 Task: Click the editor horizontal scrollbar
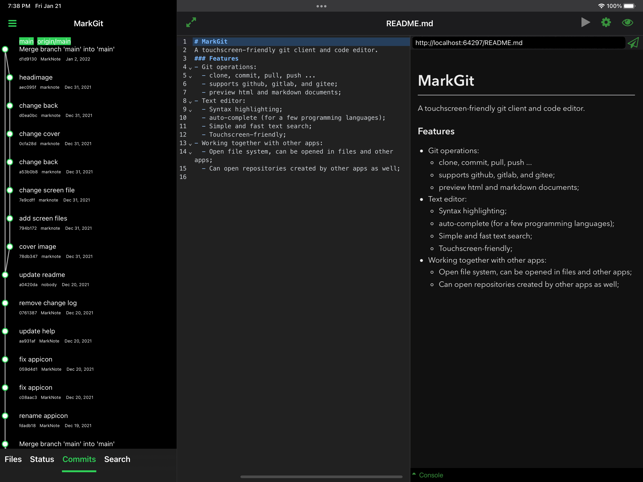click(322, 477)
